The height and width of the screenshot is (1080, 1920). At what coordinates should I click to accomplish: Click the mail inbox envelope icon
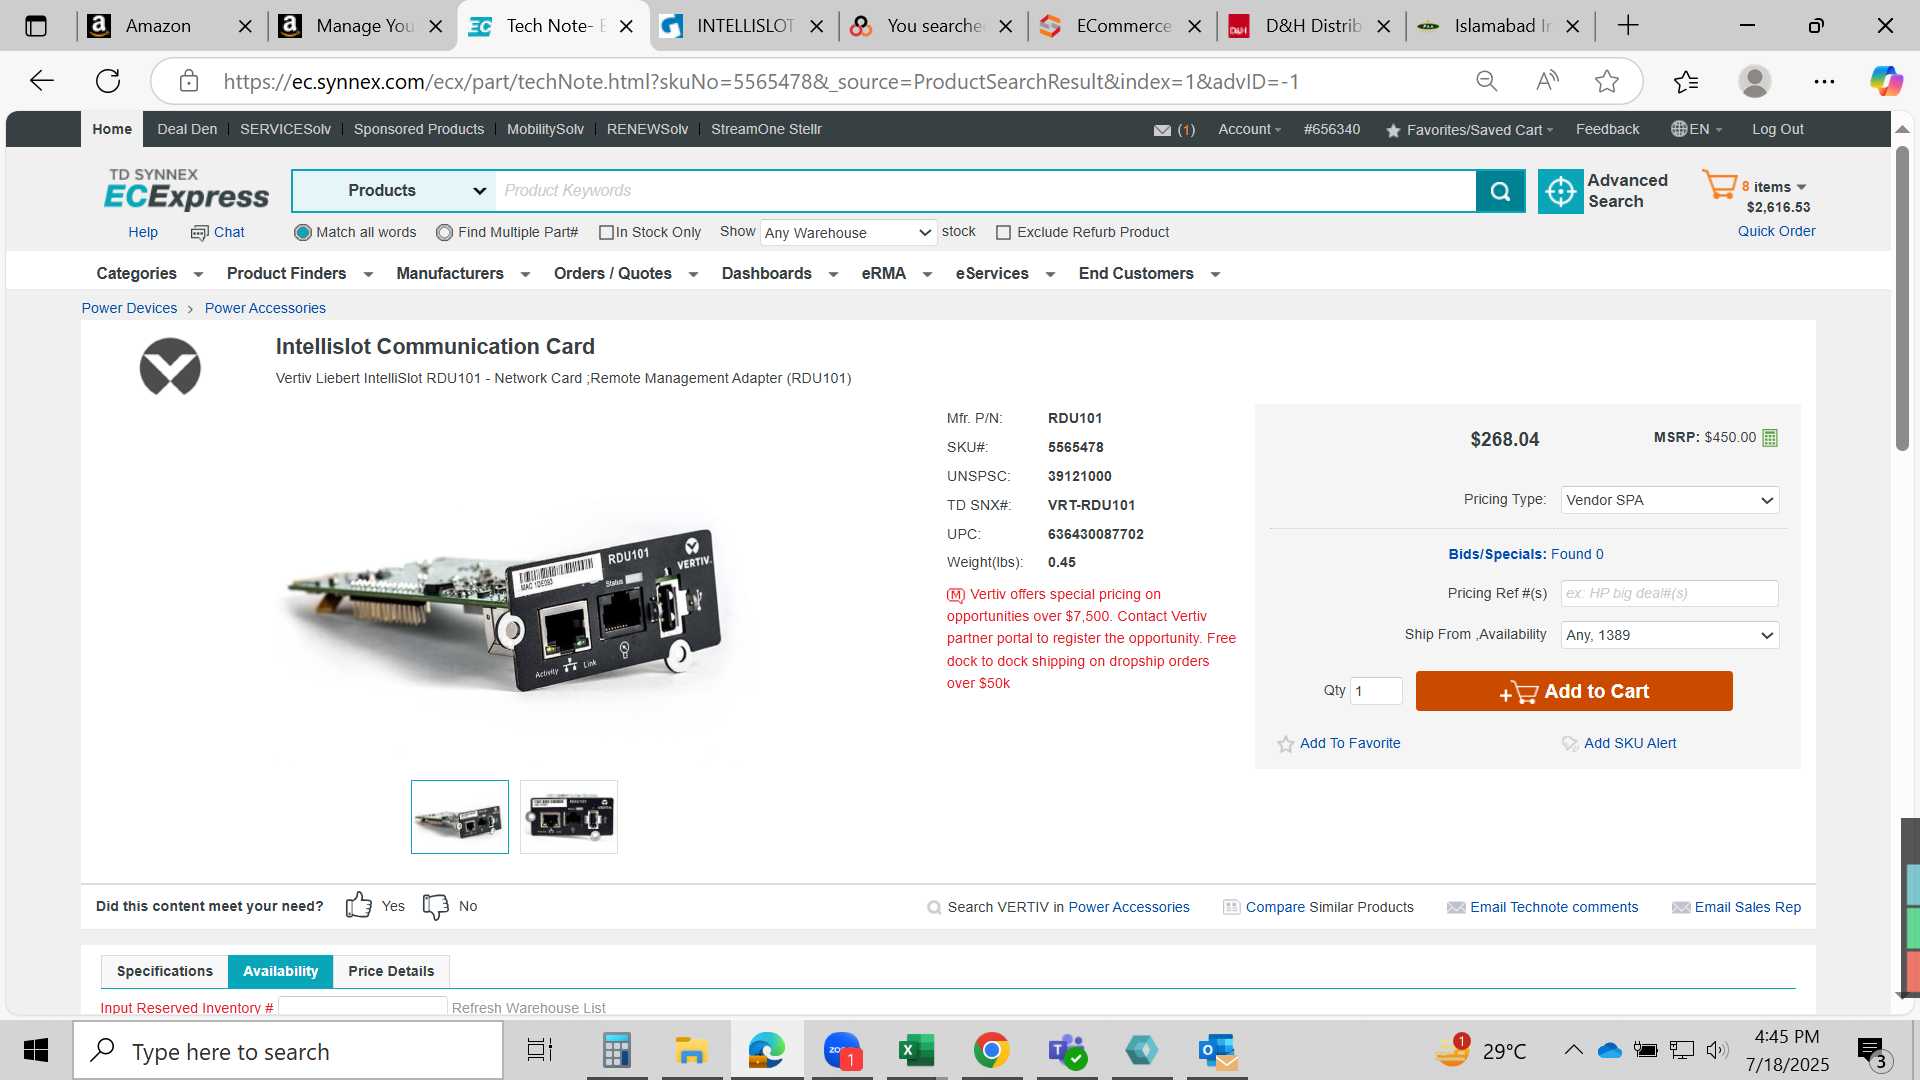(1162, 130)
